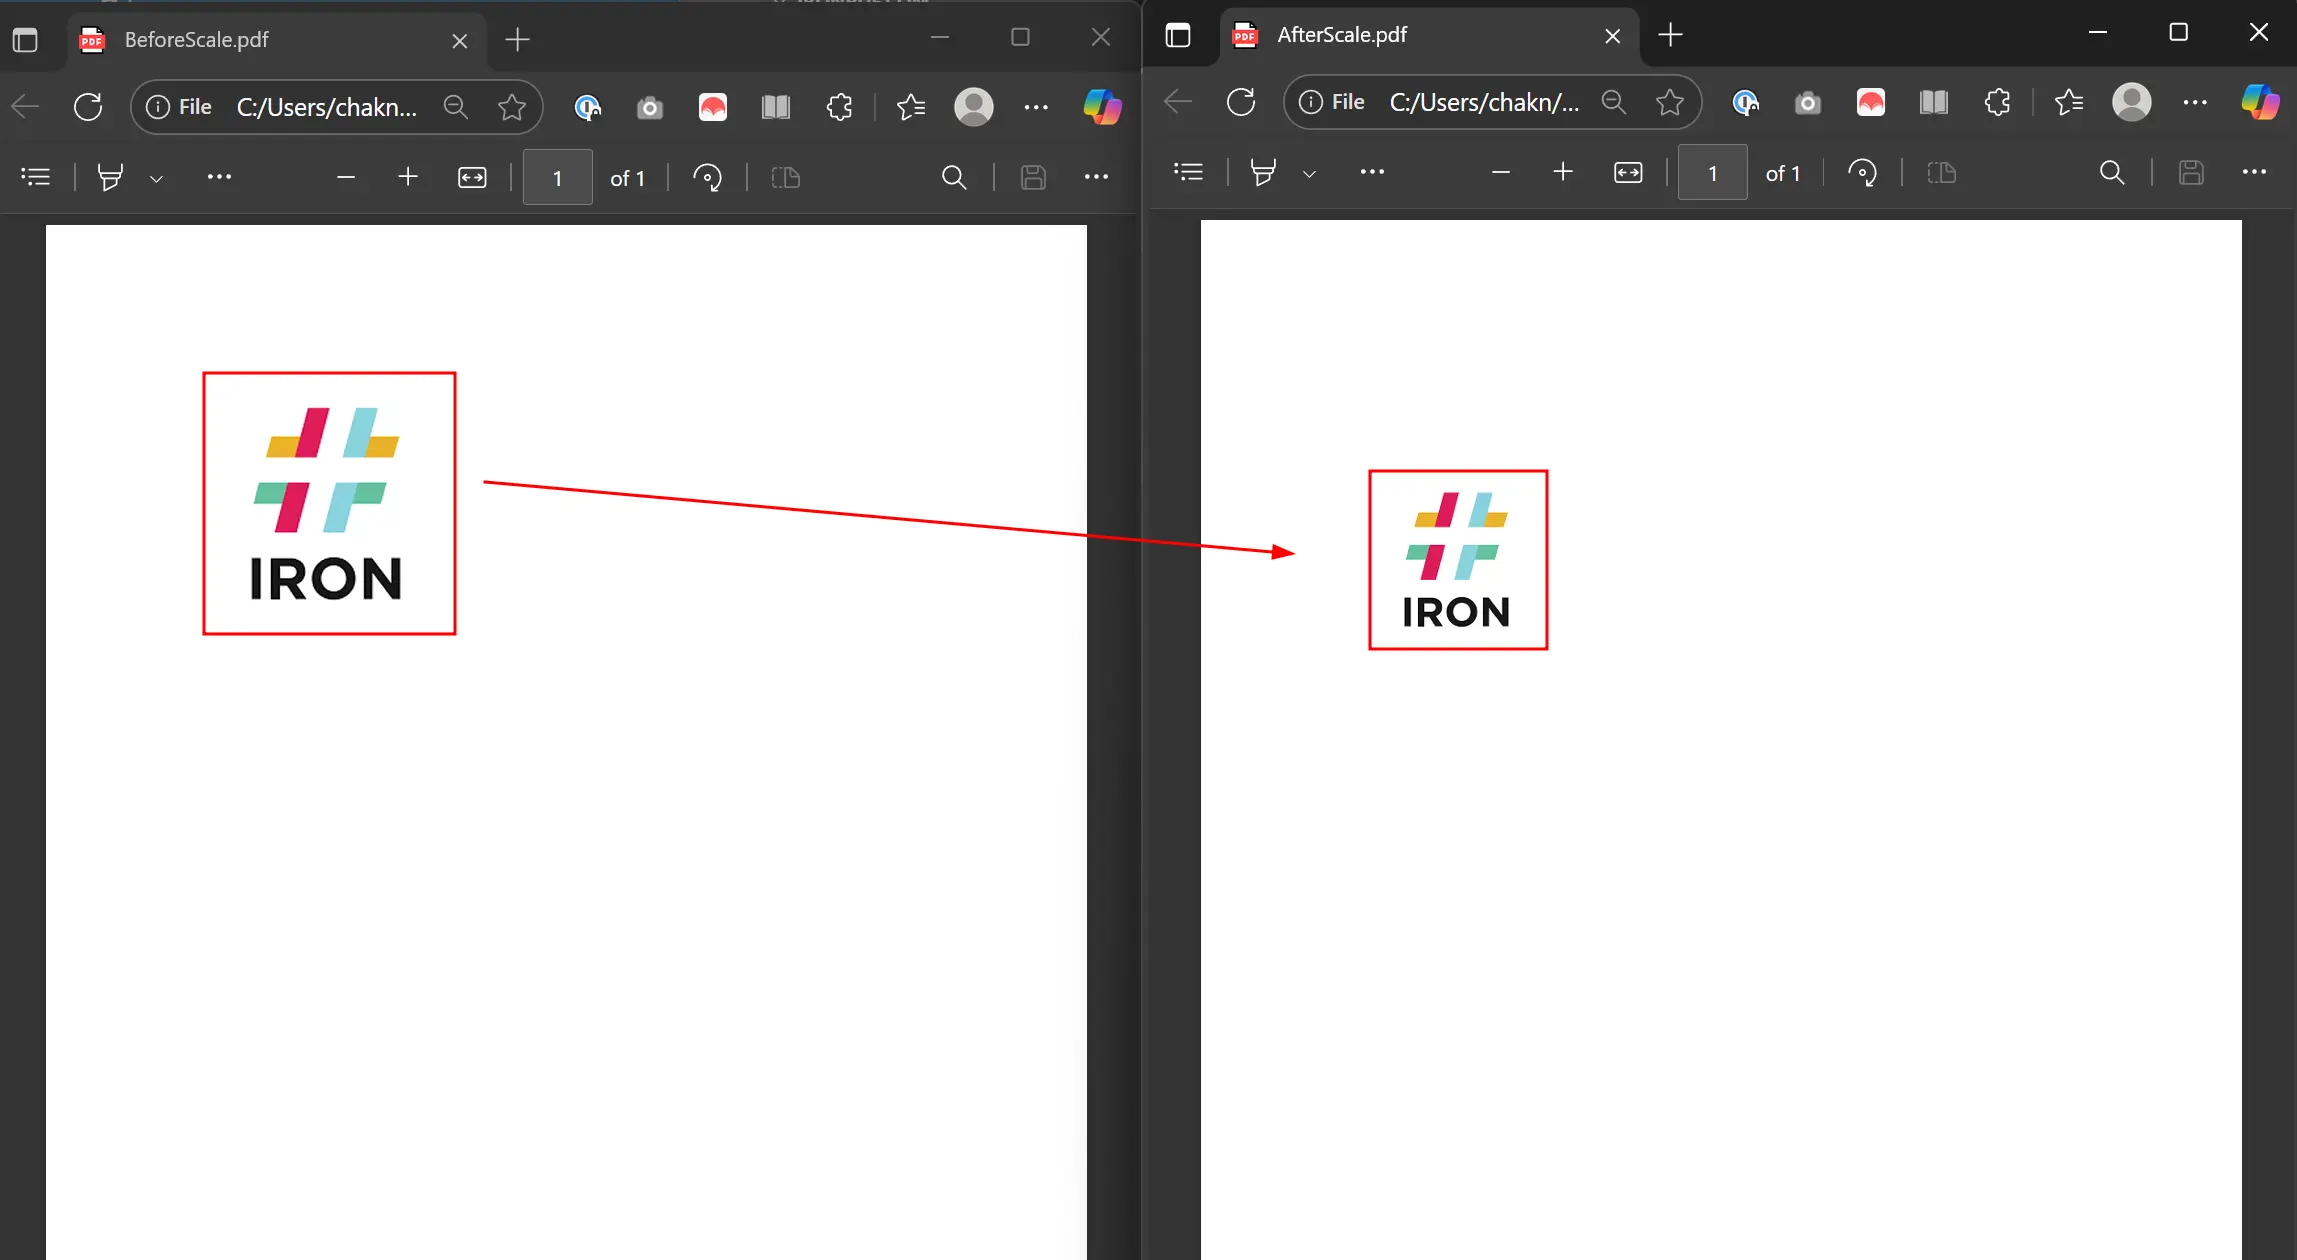Rotate page in BeforeScale.pdf viewer
Screen dimensions: 2297x1260
pyautogui.click(x=707, y=178)
